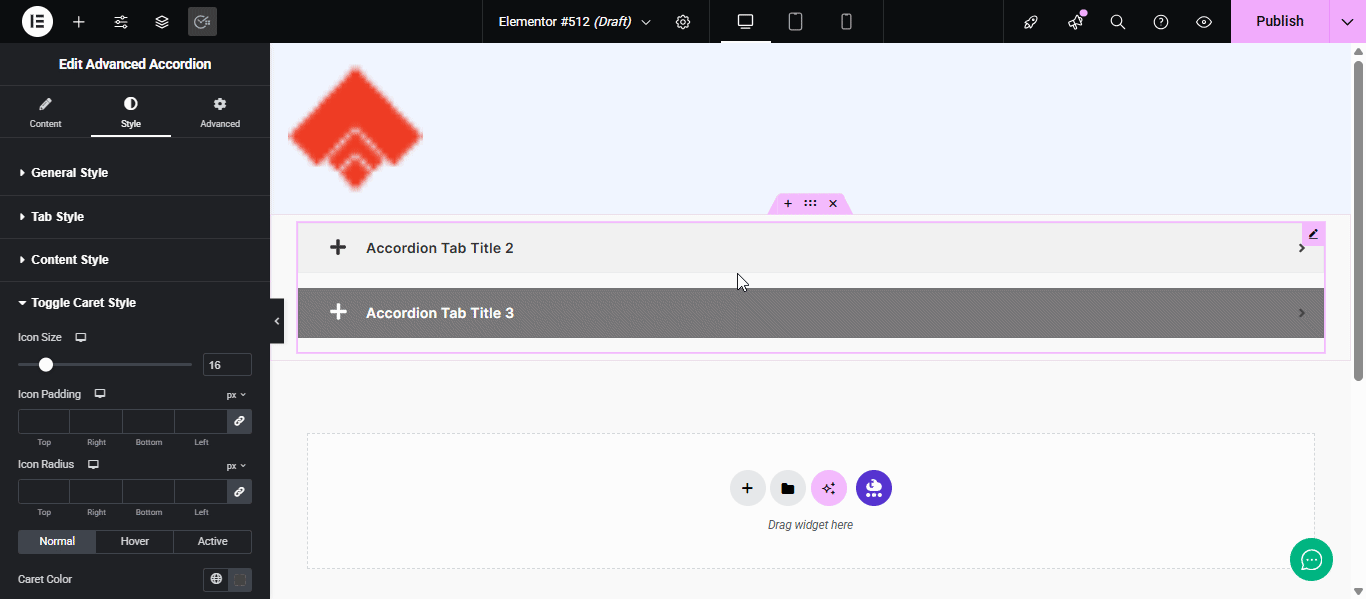Switch to the Advanced tab
This screenshot has width=1366, height=599.
point(220,112)
